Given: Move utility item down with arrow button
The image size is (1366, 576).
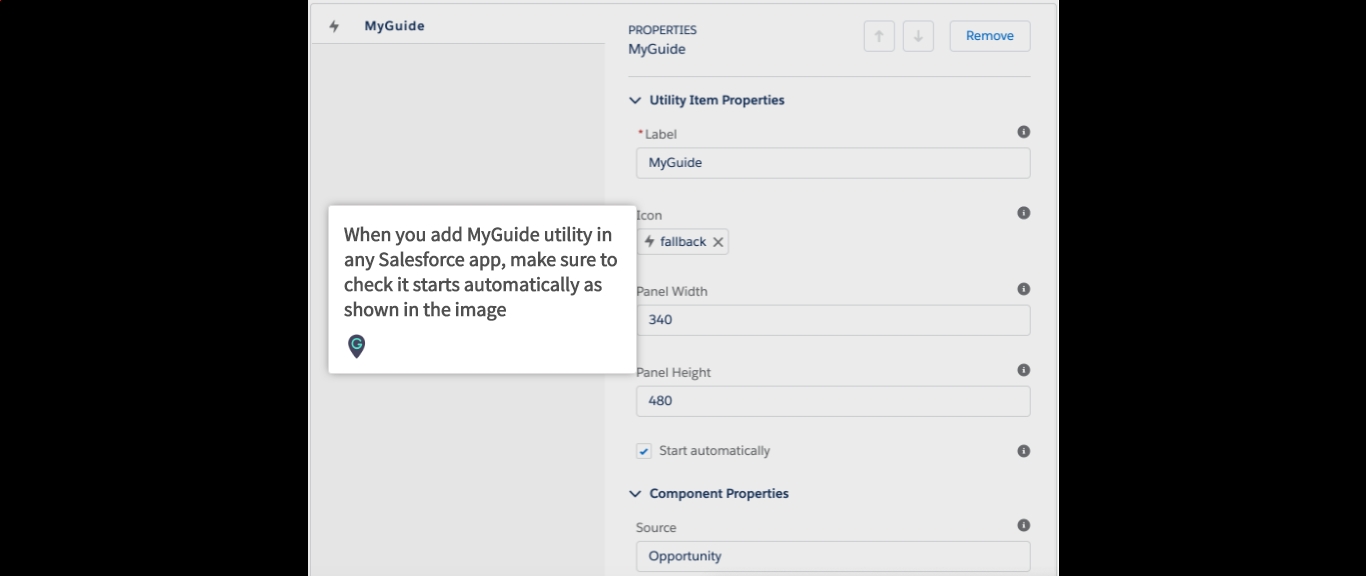Looking at the screenshot, I should point(918,36).
